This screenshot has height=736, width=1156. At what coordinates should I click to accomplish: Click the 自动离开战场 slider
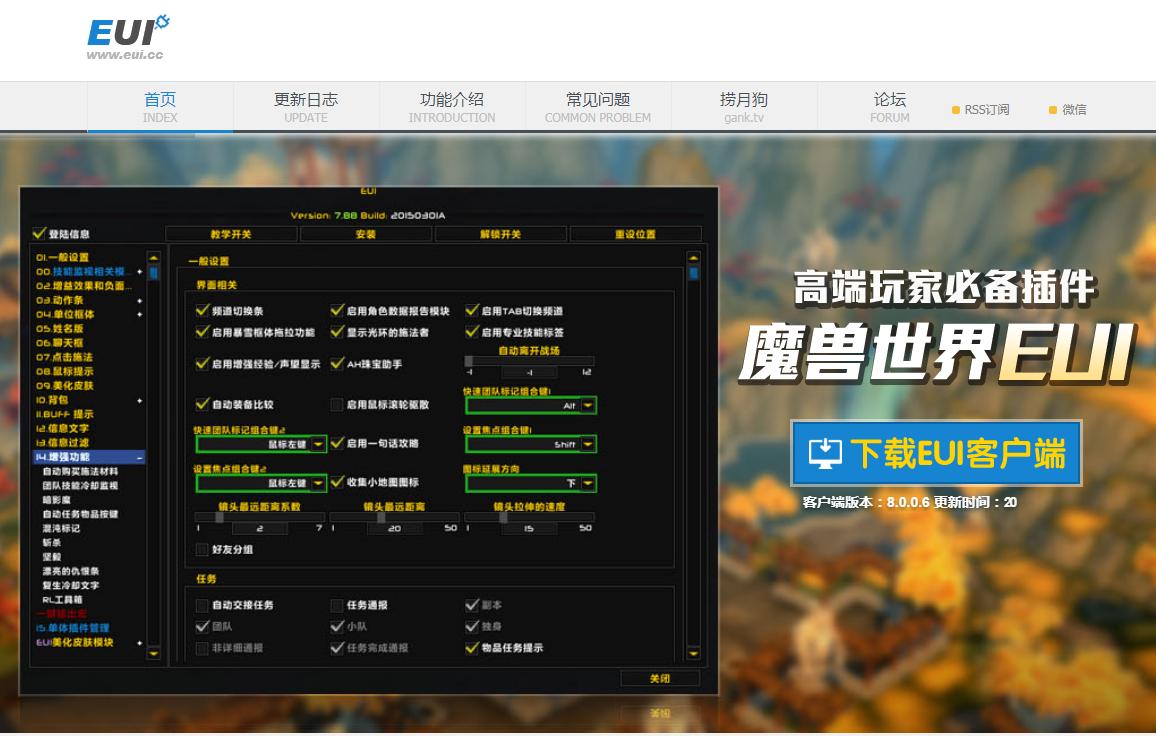pyautogui.click(x=529, y=361)
